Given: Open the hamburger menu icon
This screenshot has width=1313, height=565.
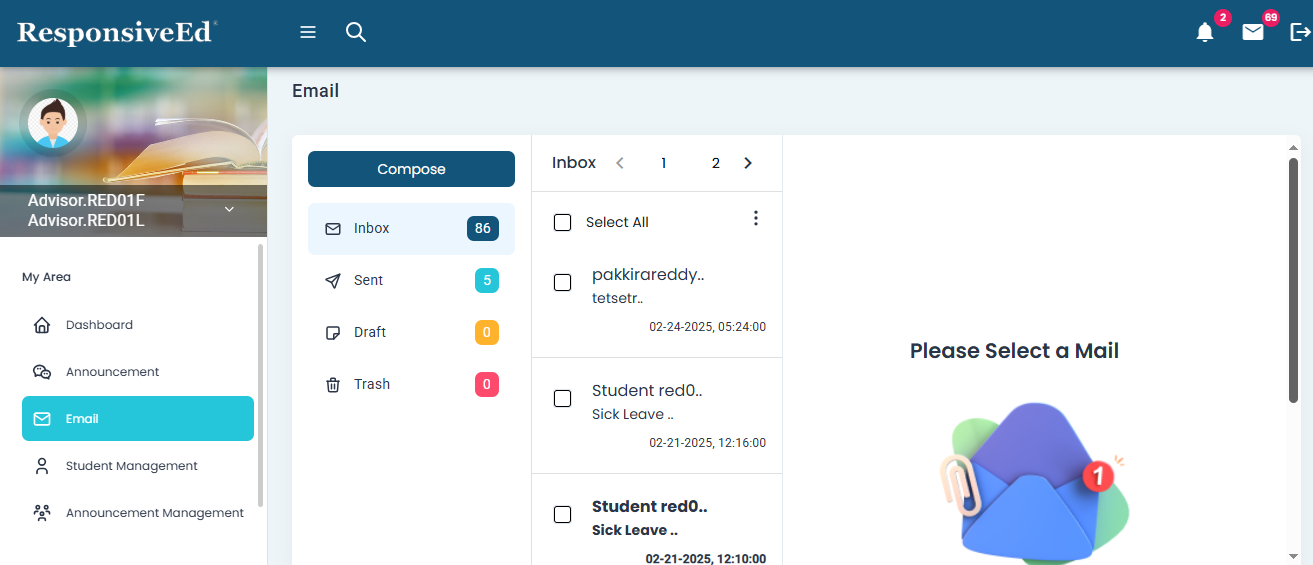Looking at the screenshot, I should click(308, 33).
